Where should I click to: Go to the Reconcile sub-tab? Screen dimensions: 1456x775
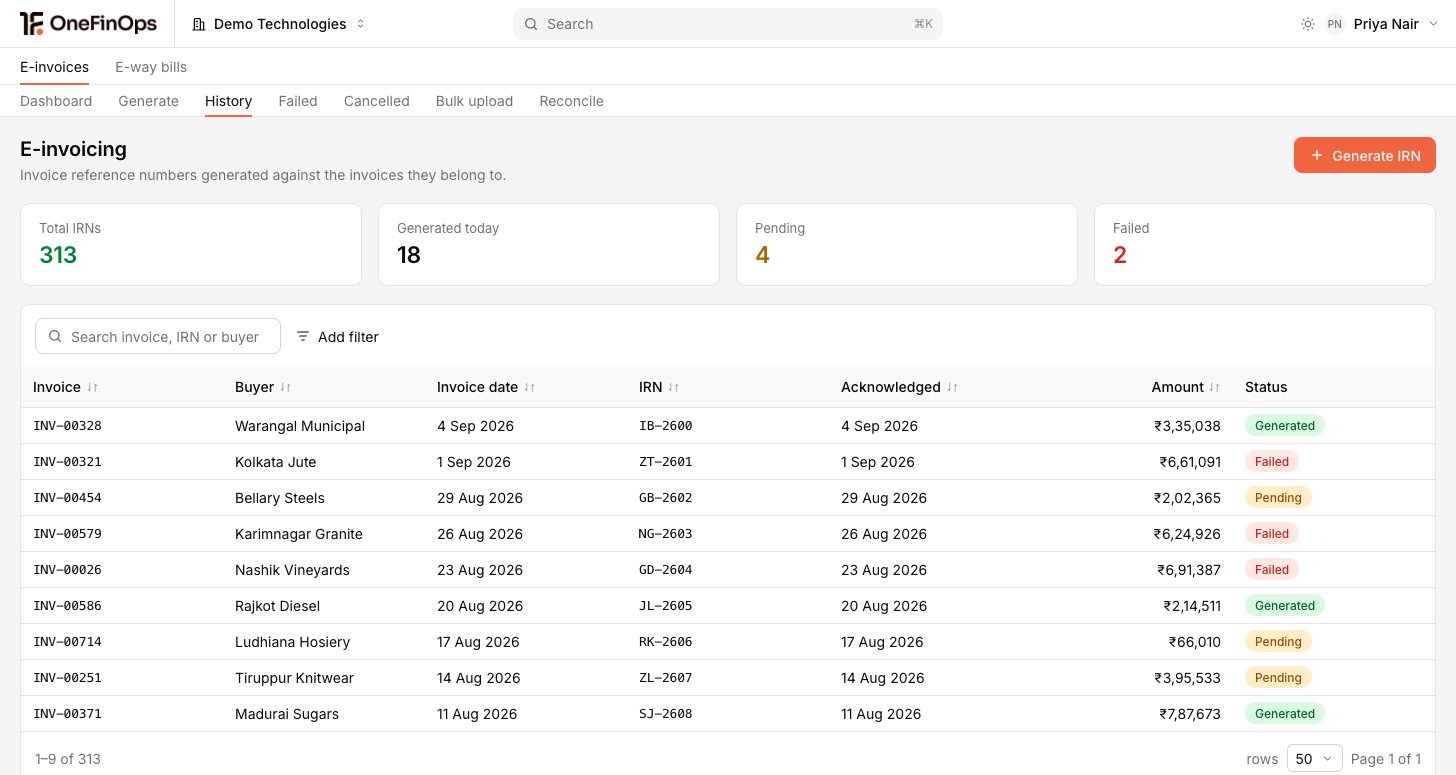pyautogui.click(x=571, y=101)
